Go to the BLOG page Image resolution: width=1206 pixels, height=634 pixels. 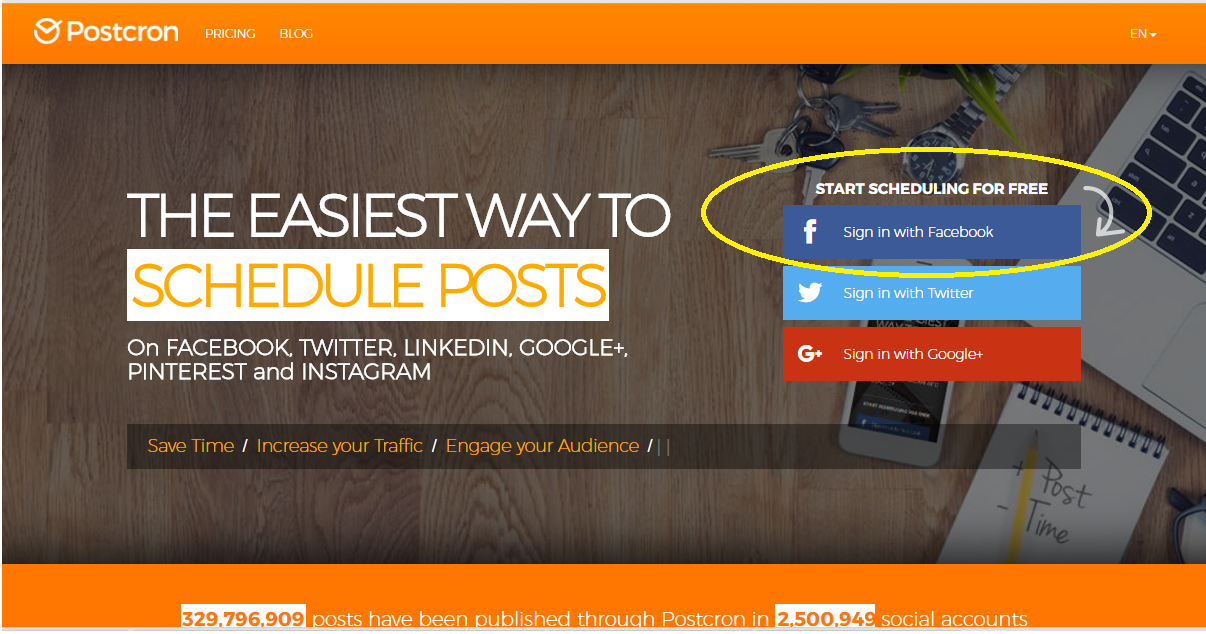coord(296,34)
